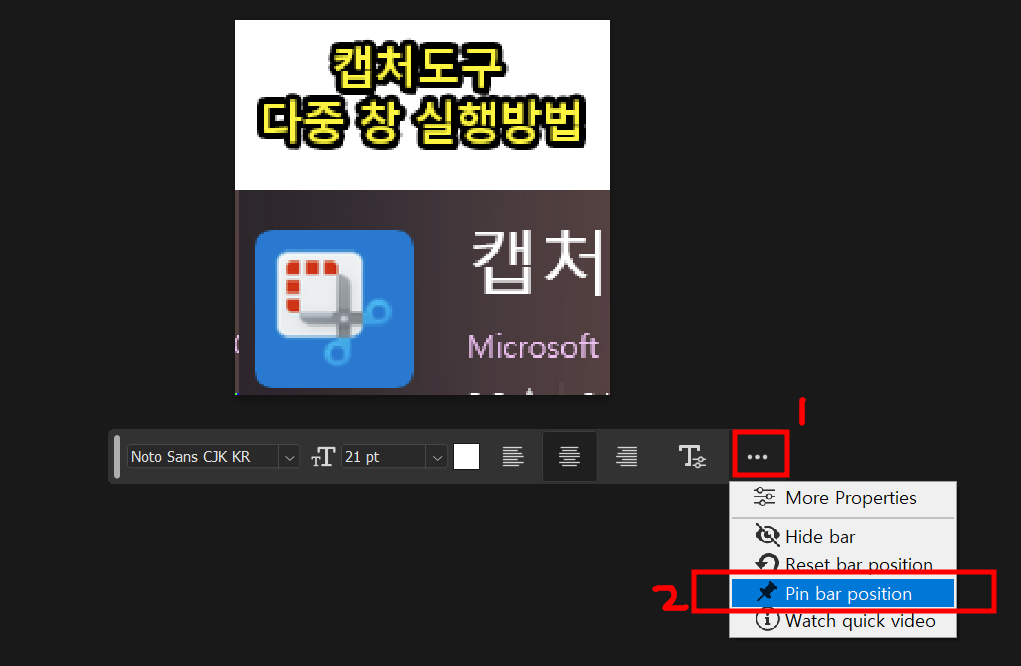The height and width of the screenshot is (666, 1021).
Task: Select Hide bar menu entry
Action: (x=843, y=536)
